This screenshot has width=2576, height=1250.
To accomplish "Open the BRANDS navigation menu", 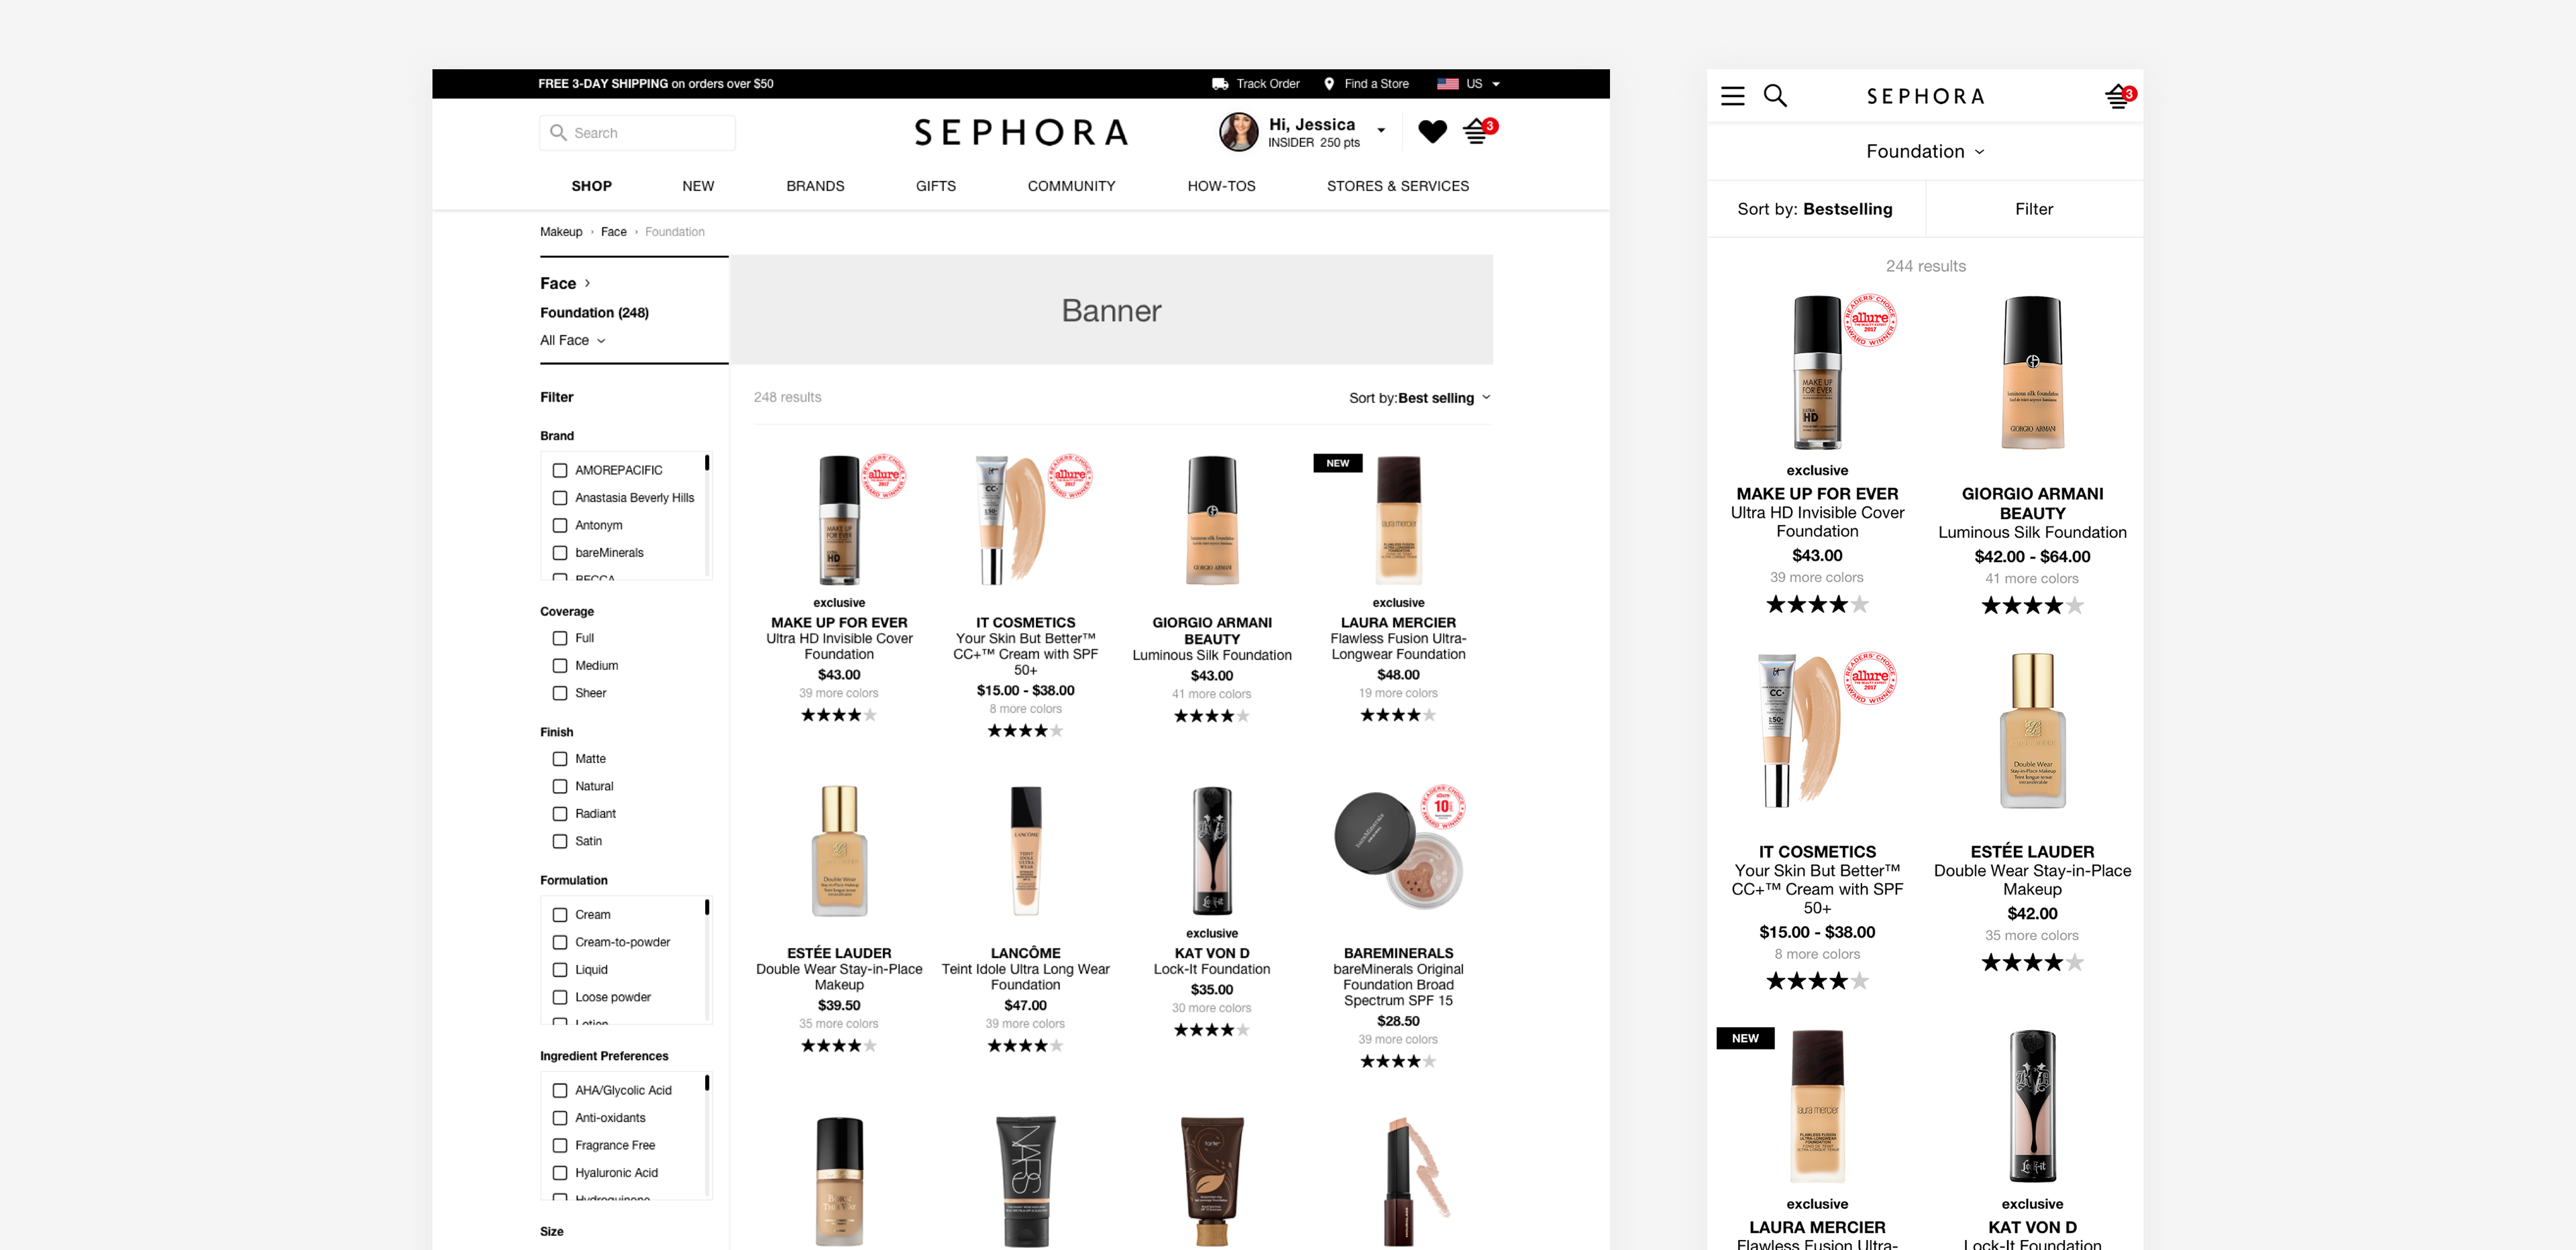I will (x=815, y=186).
